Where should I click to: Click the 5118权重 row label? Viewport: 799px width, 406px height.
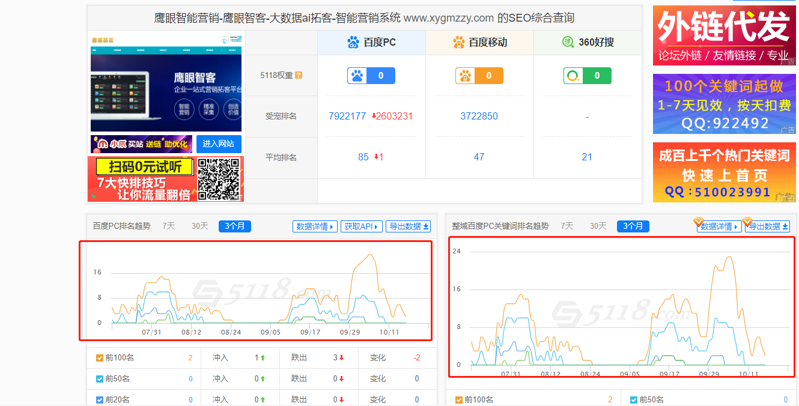[277, 75]
